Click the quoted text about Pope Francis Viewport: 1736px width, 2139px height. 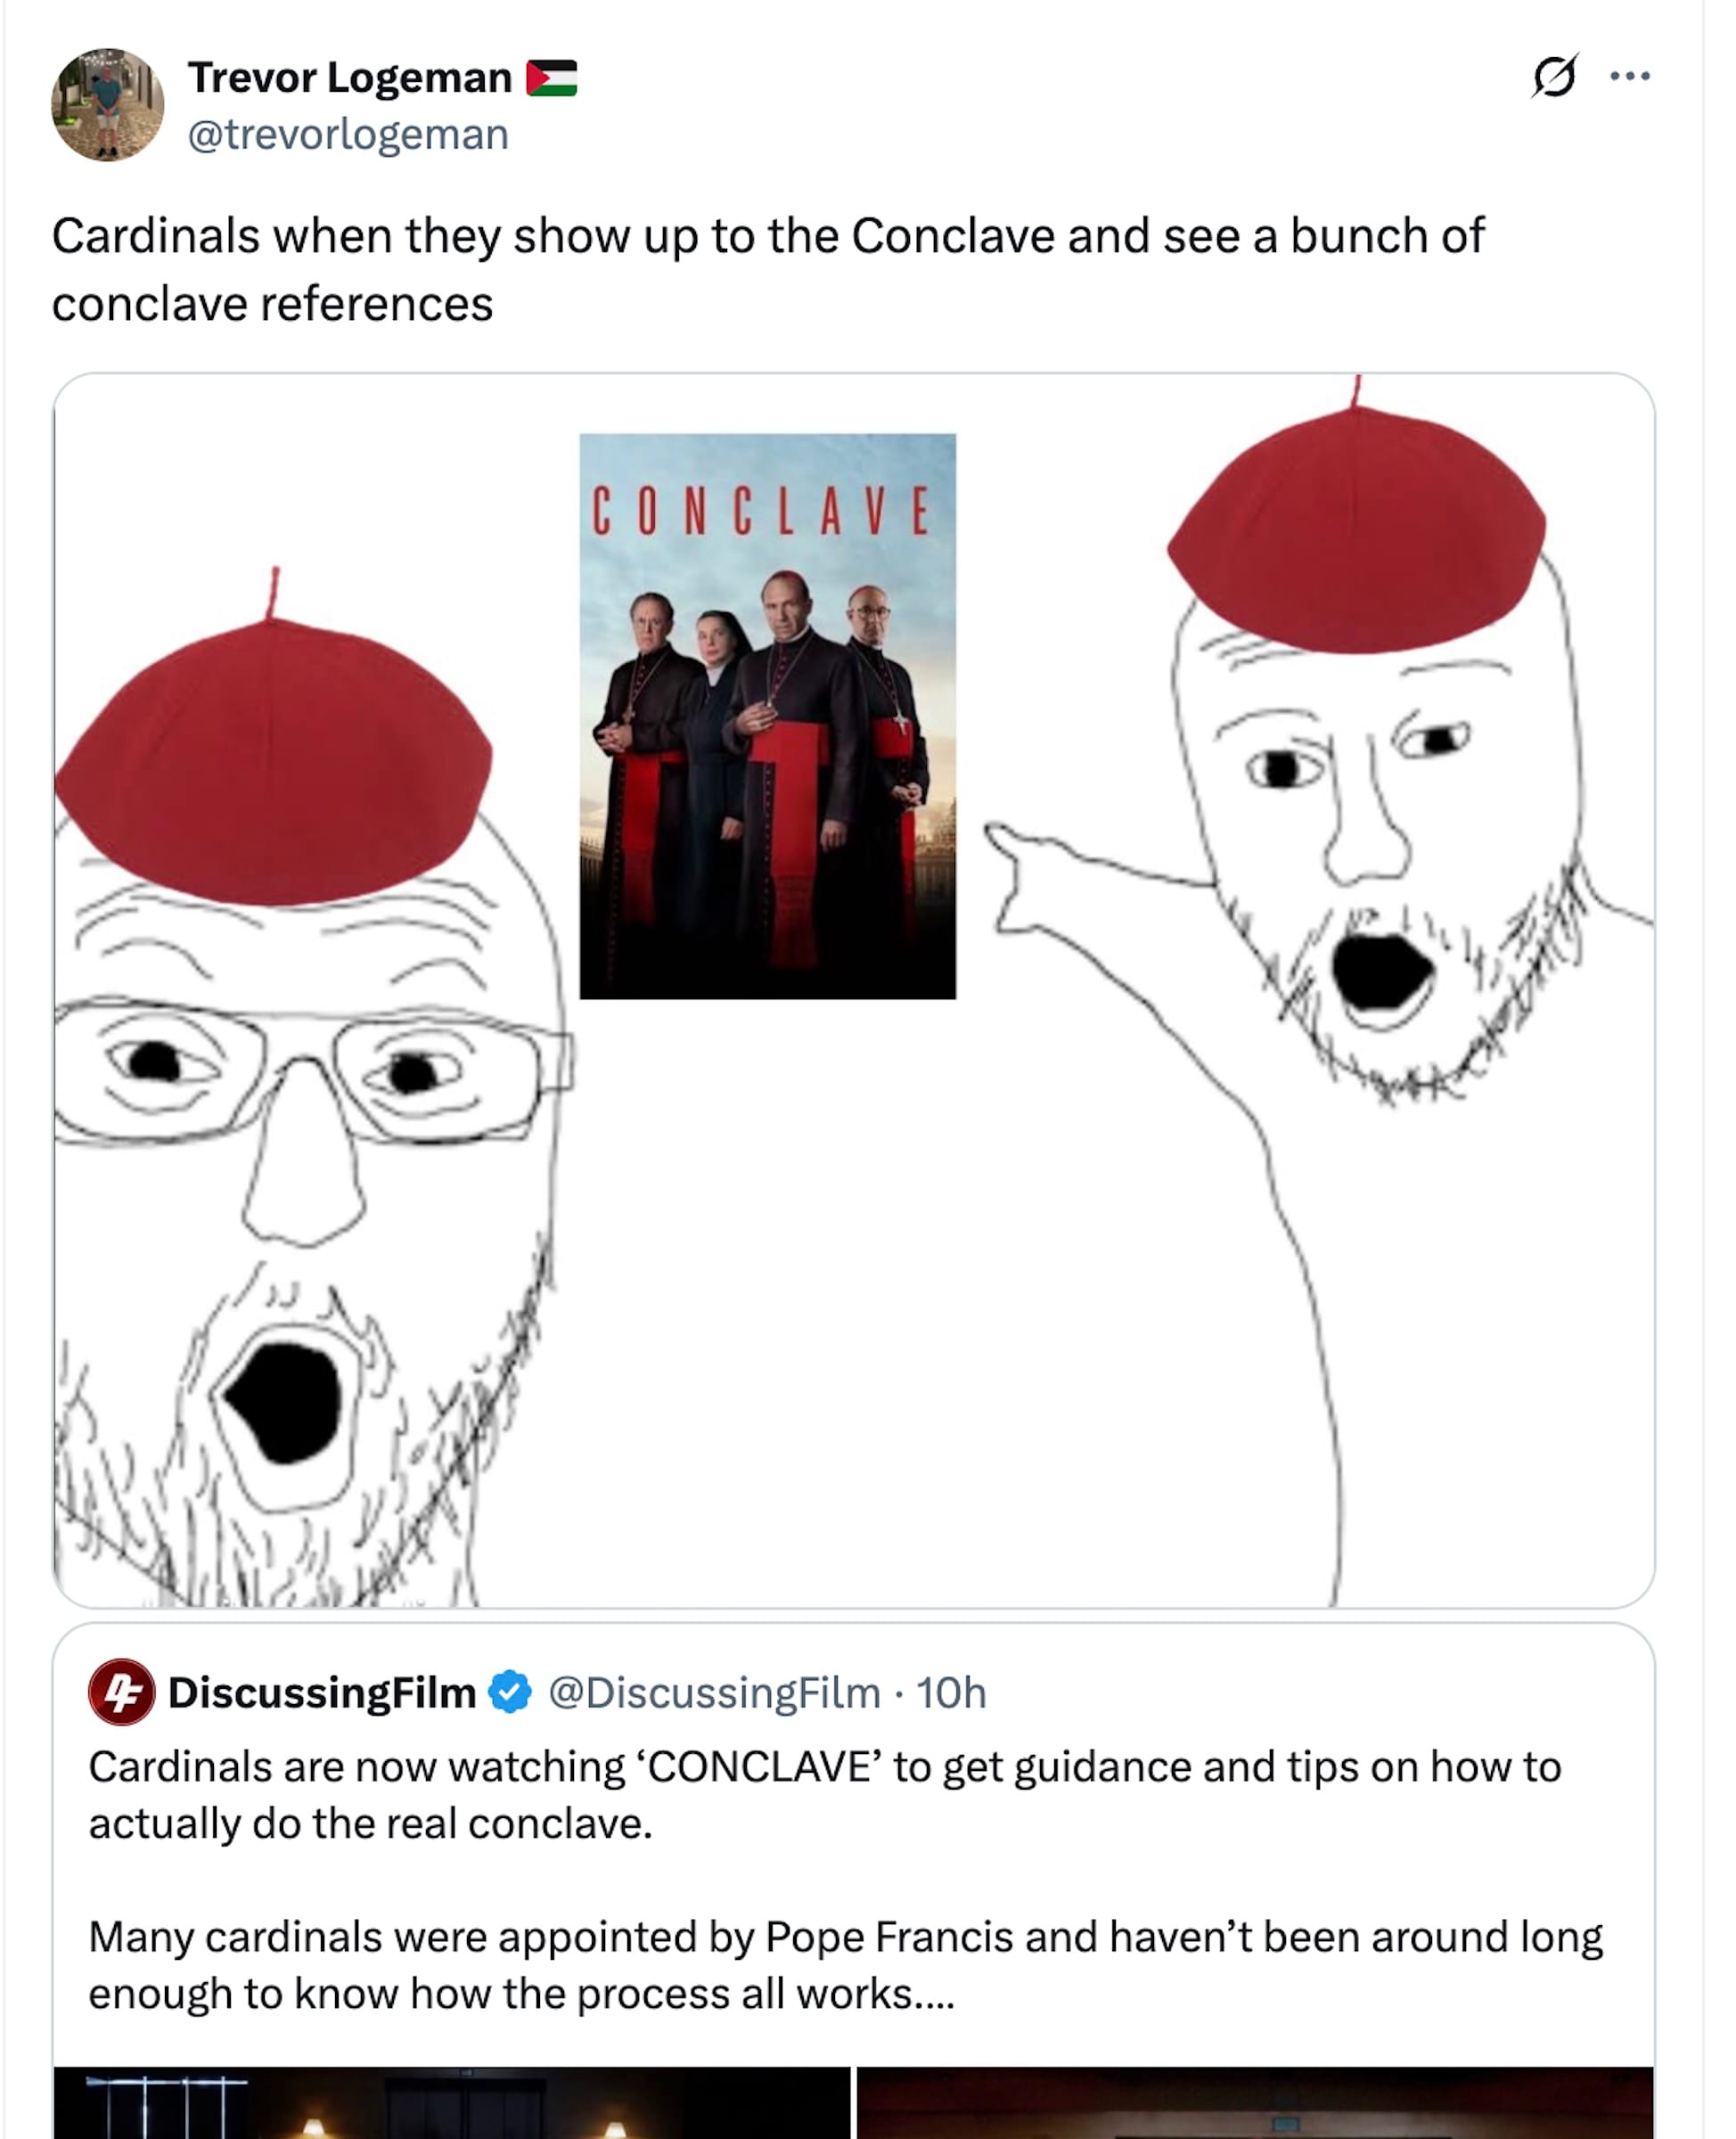(x=846, y=1965)
